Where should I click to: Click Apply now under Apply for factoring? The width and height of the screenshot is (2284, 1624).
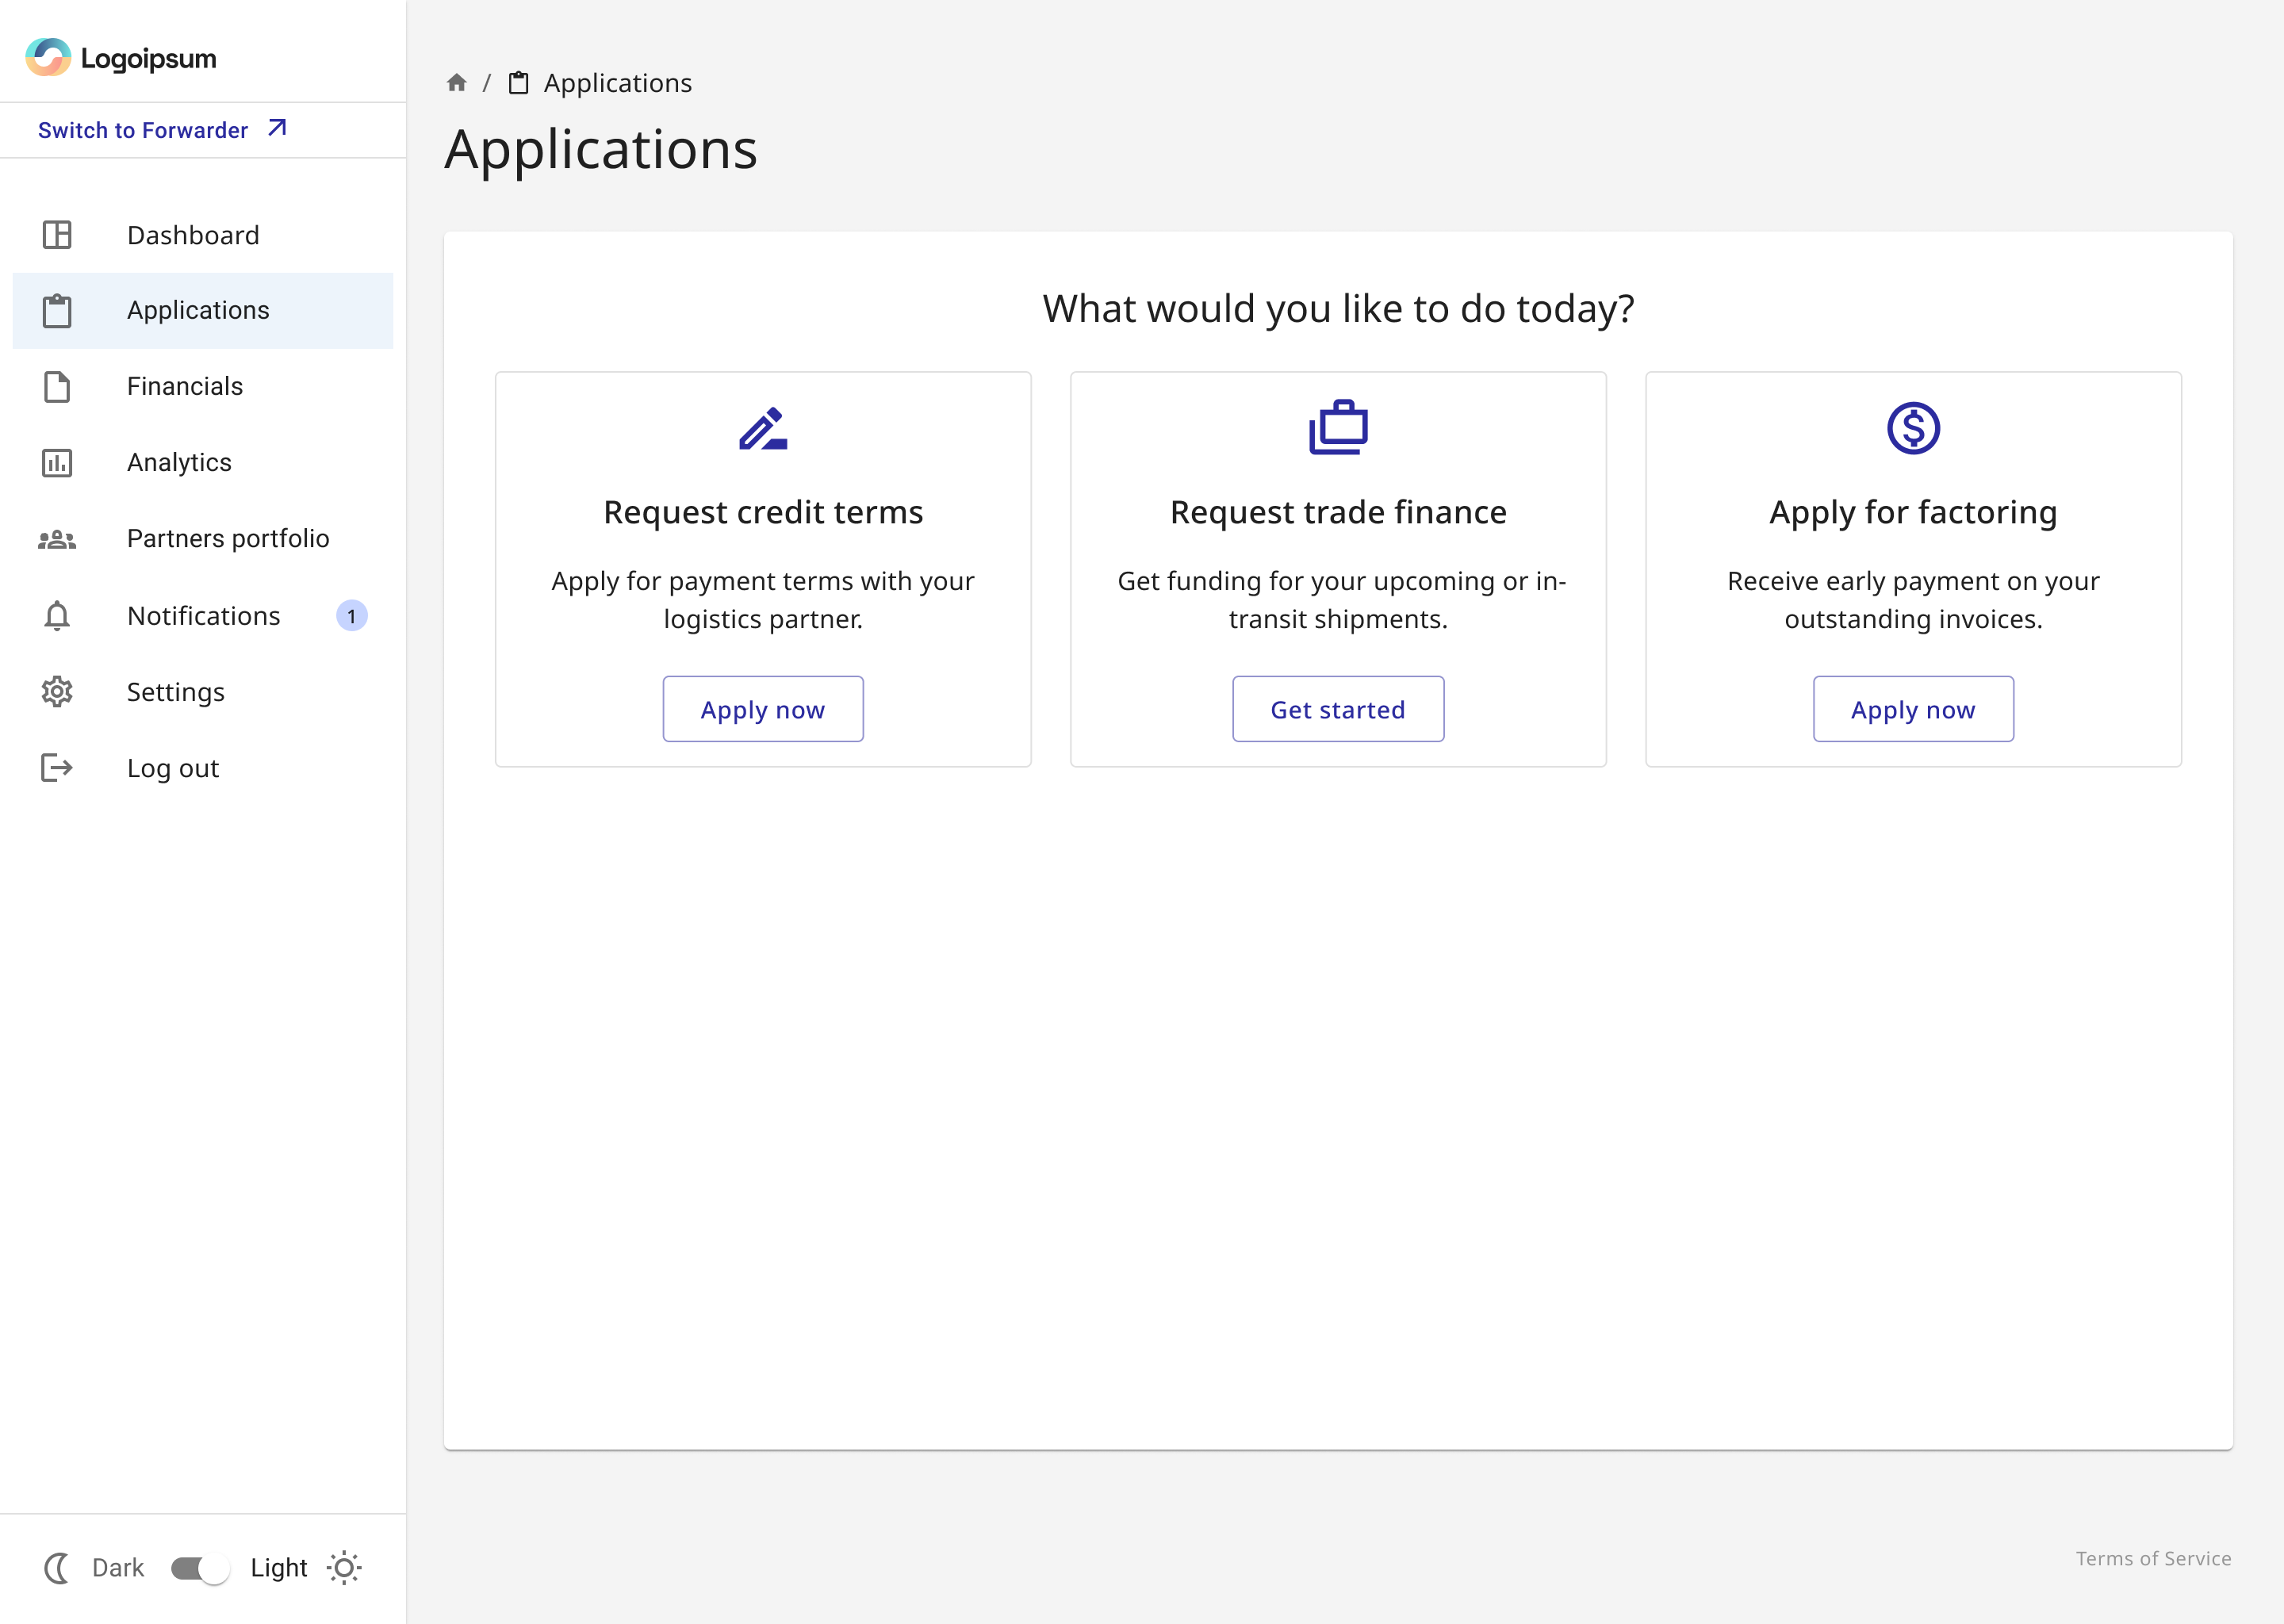click(x=1913, y=709)
